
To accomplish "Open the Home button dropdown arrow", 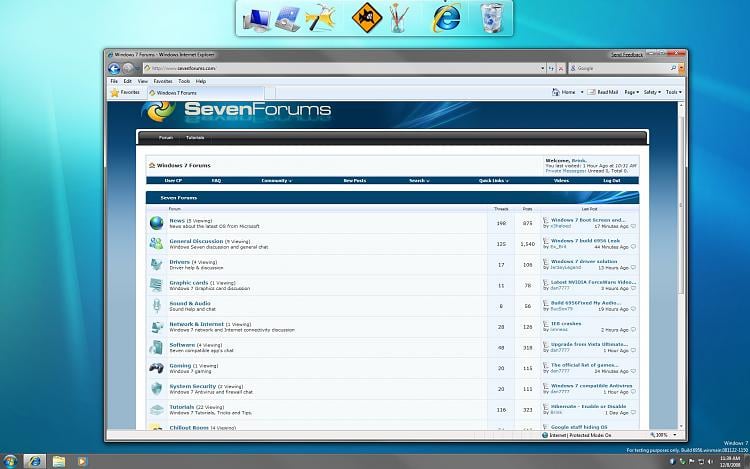I will [x=582, y=92].
